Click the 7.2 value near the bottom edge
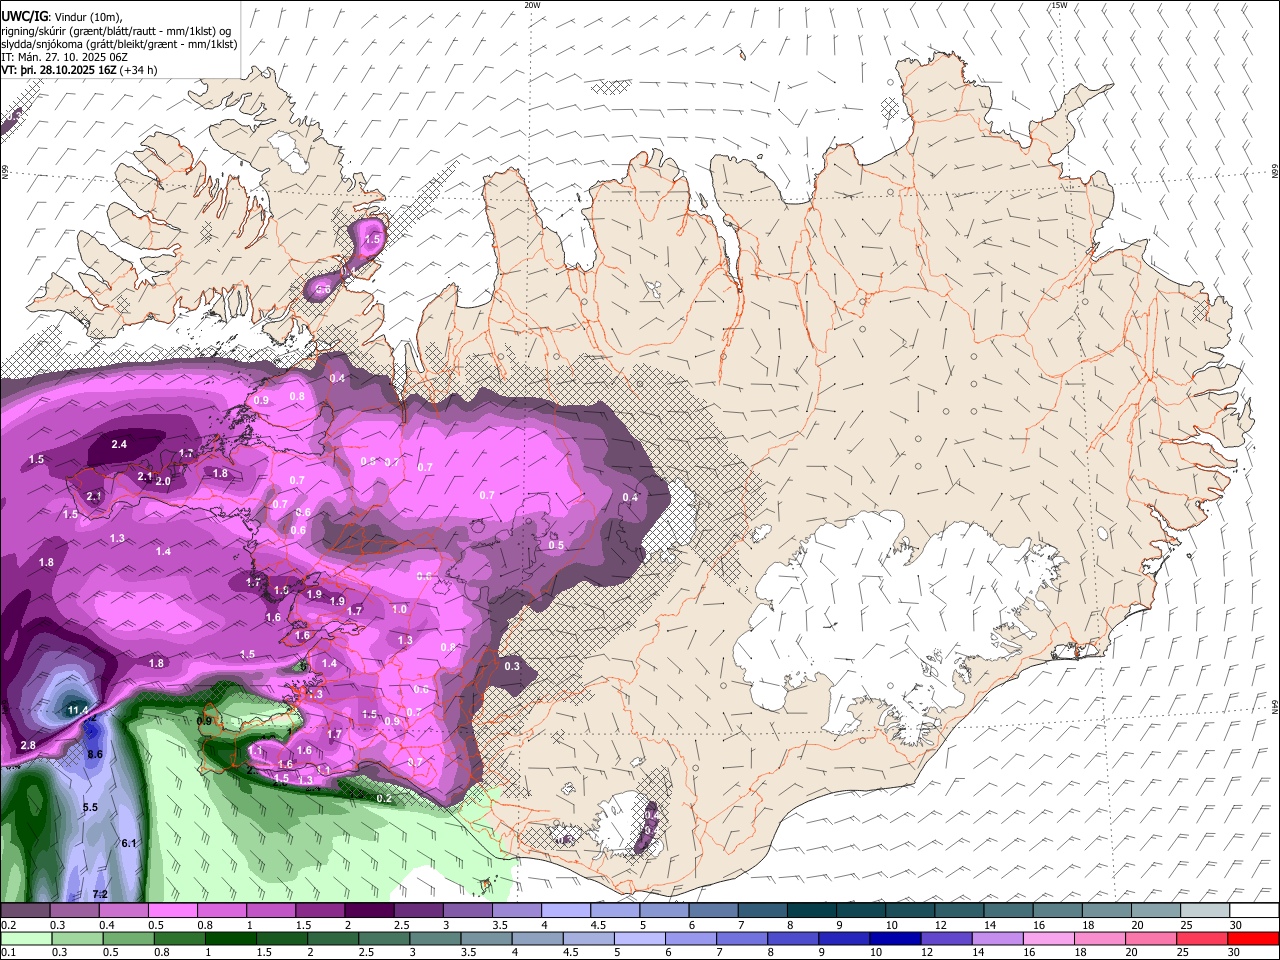The width and height of the screenshot is (1280, 960). (x=100, y=893)
